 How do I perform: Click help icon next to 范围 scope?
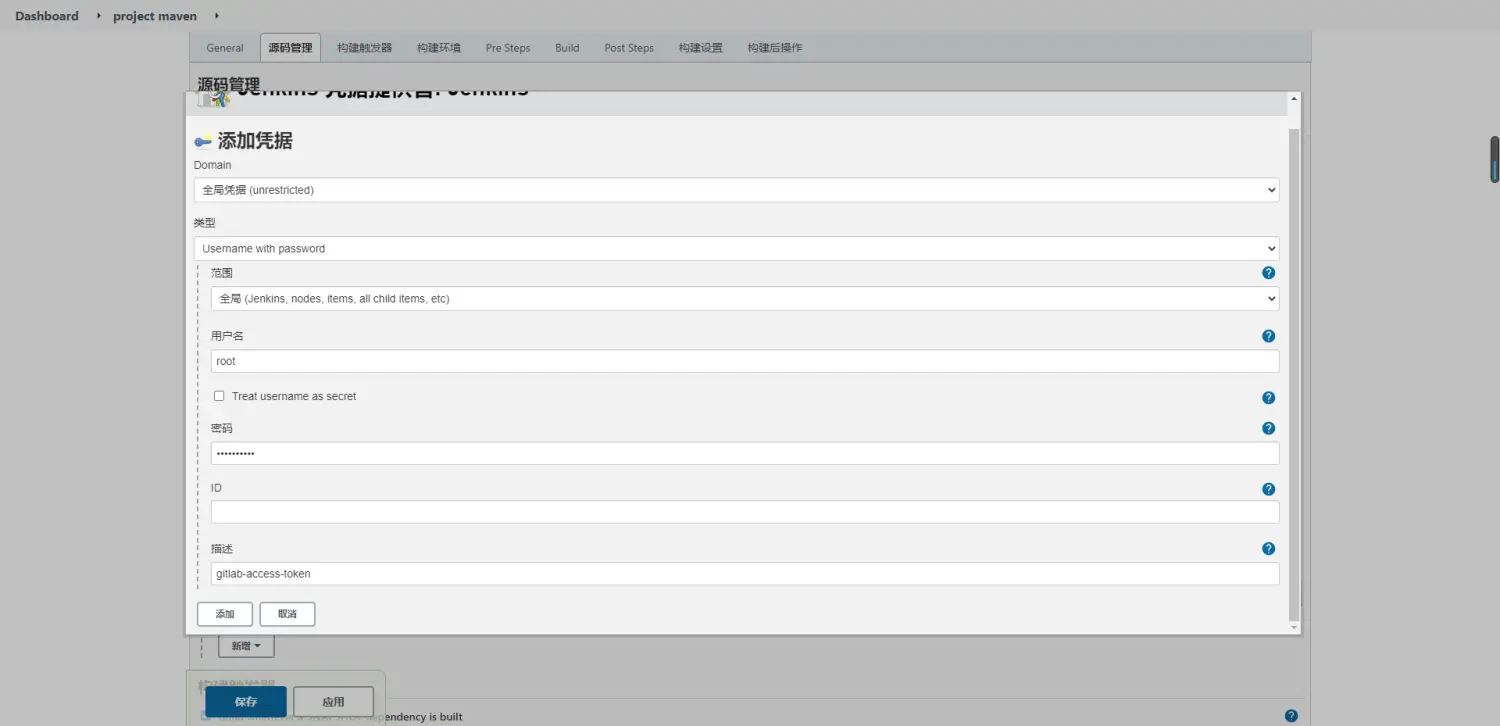(1268, 273)
